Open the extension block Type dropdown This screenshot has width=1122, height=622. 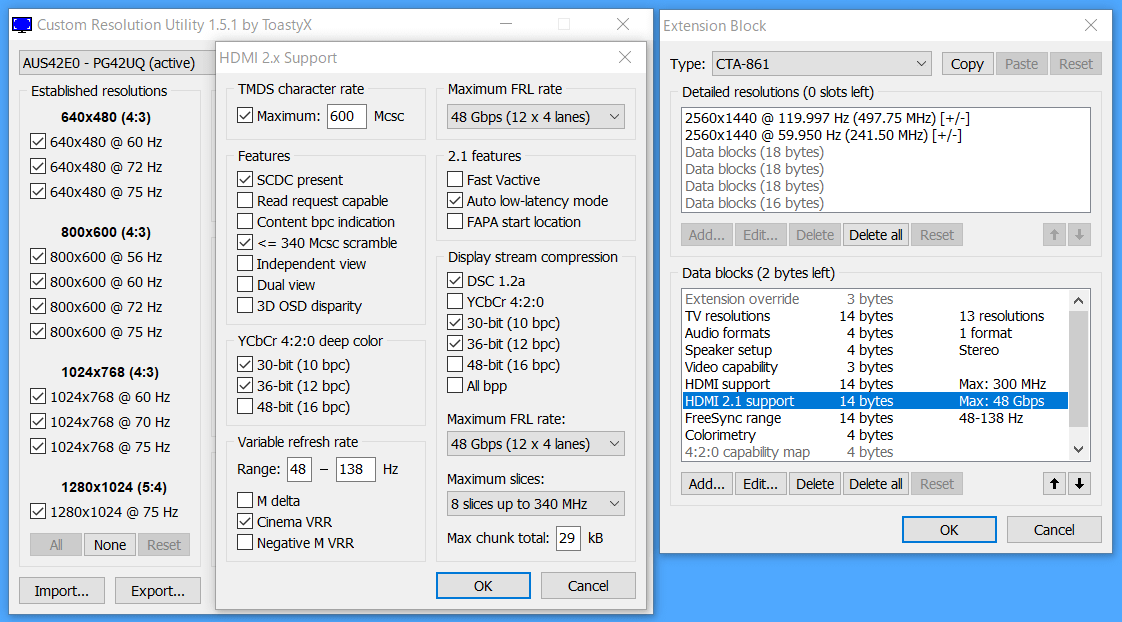click(821, 64)
